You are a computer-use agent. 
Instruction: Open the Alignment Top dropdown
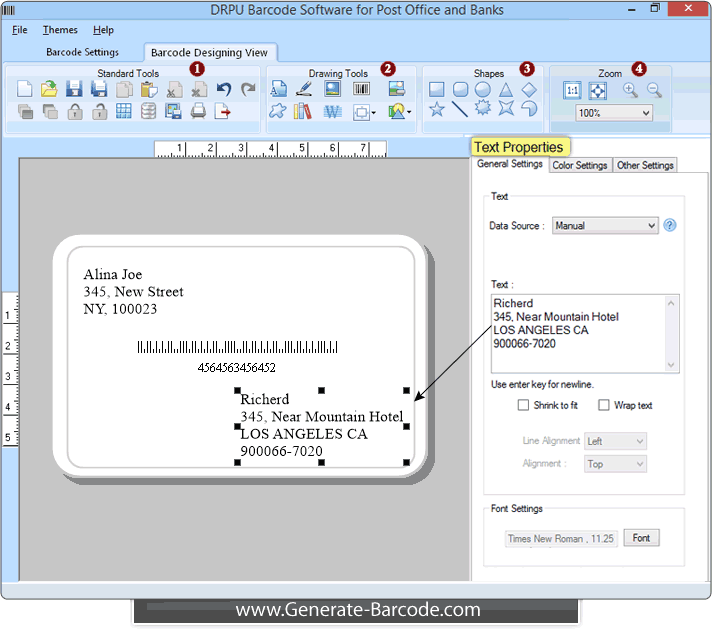point(615,464)
